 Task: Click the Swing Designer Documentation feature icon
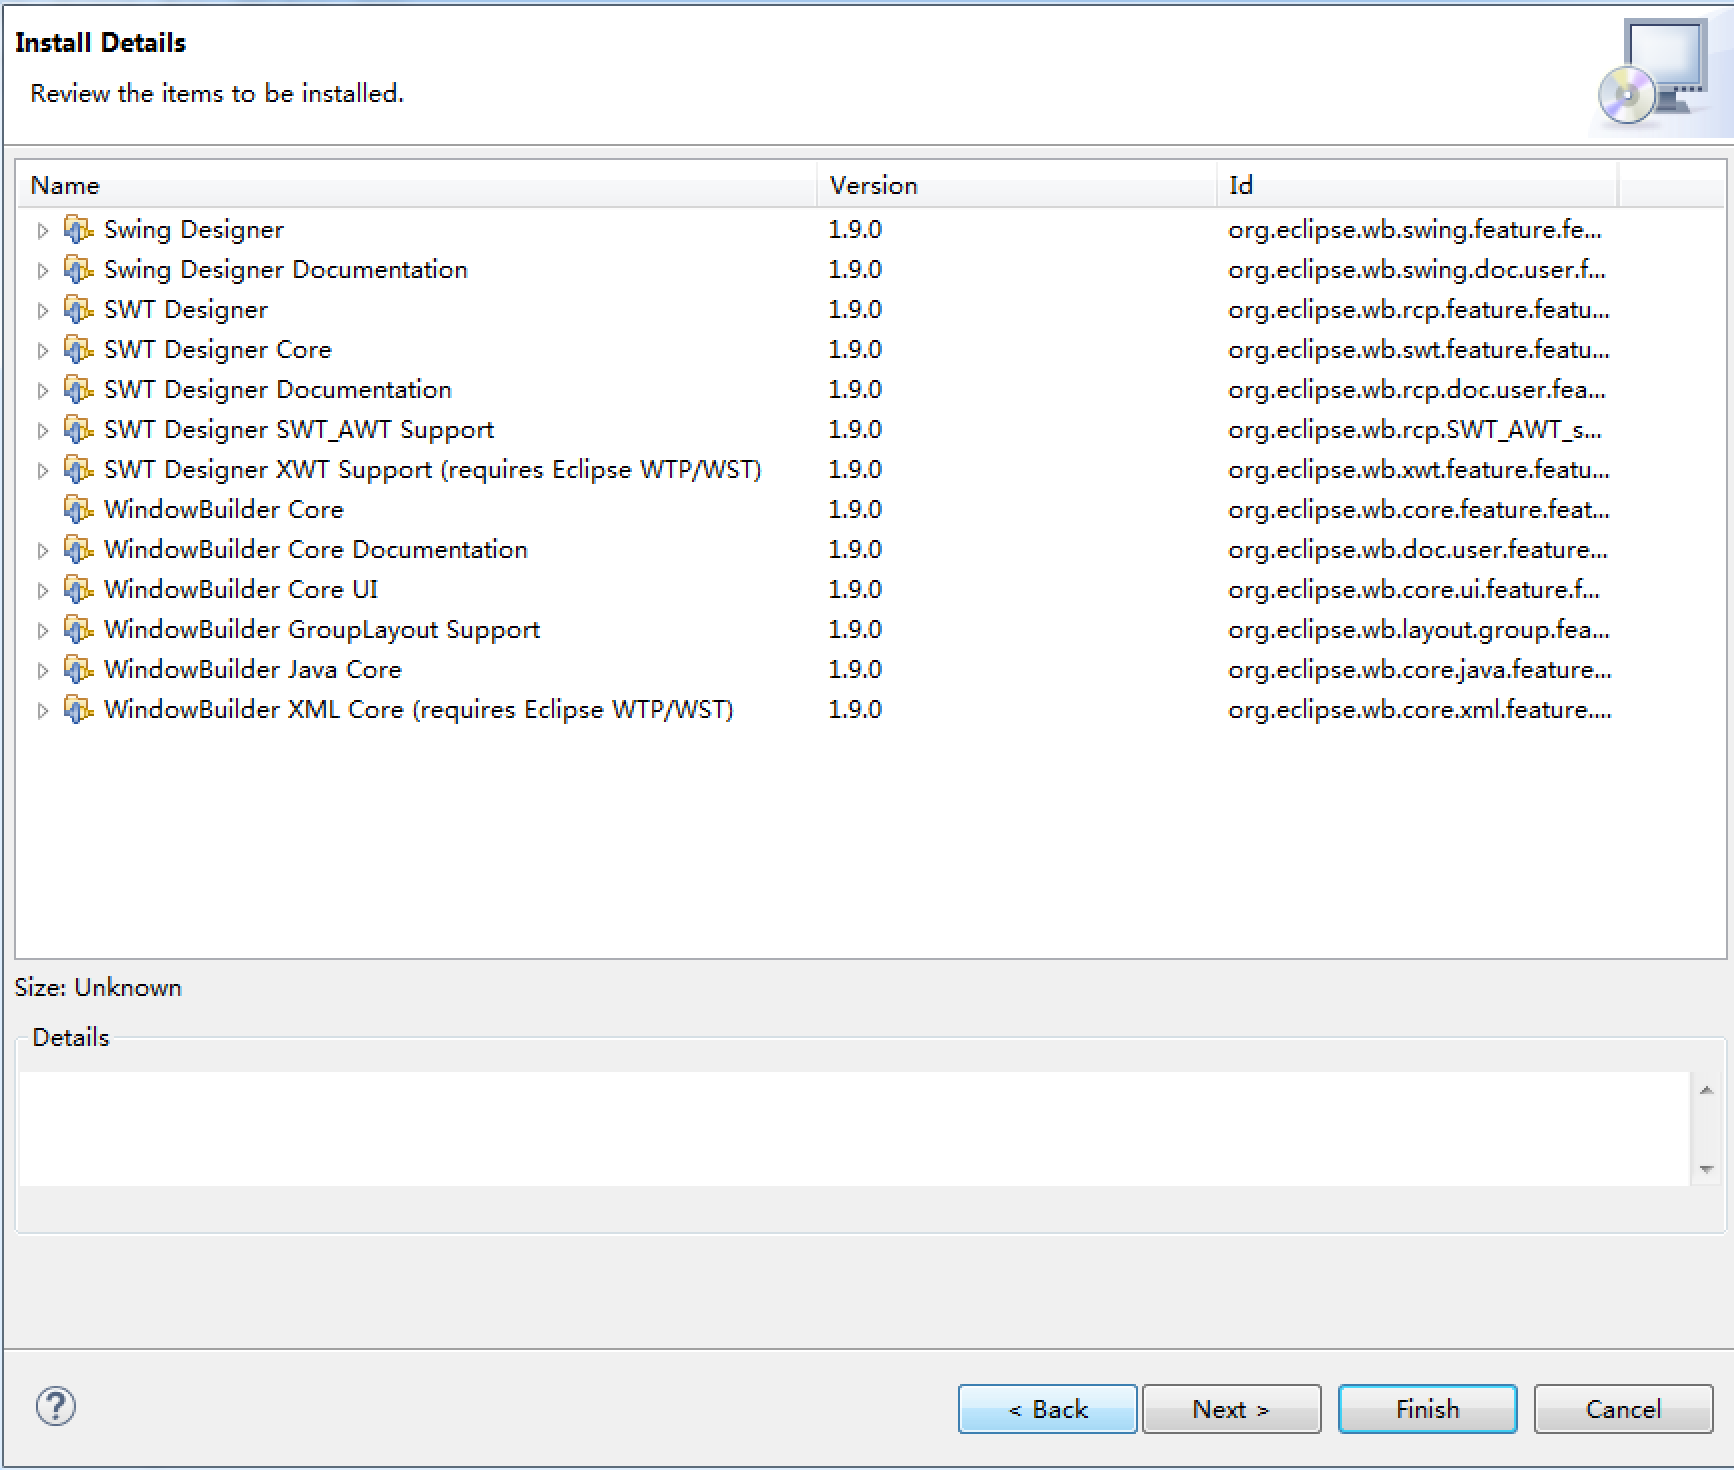point(78,270)
